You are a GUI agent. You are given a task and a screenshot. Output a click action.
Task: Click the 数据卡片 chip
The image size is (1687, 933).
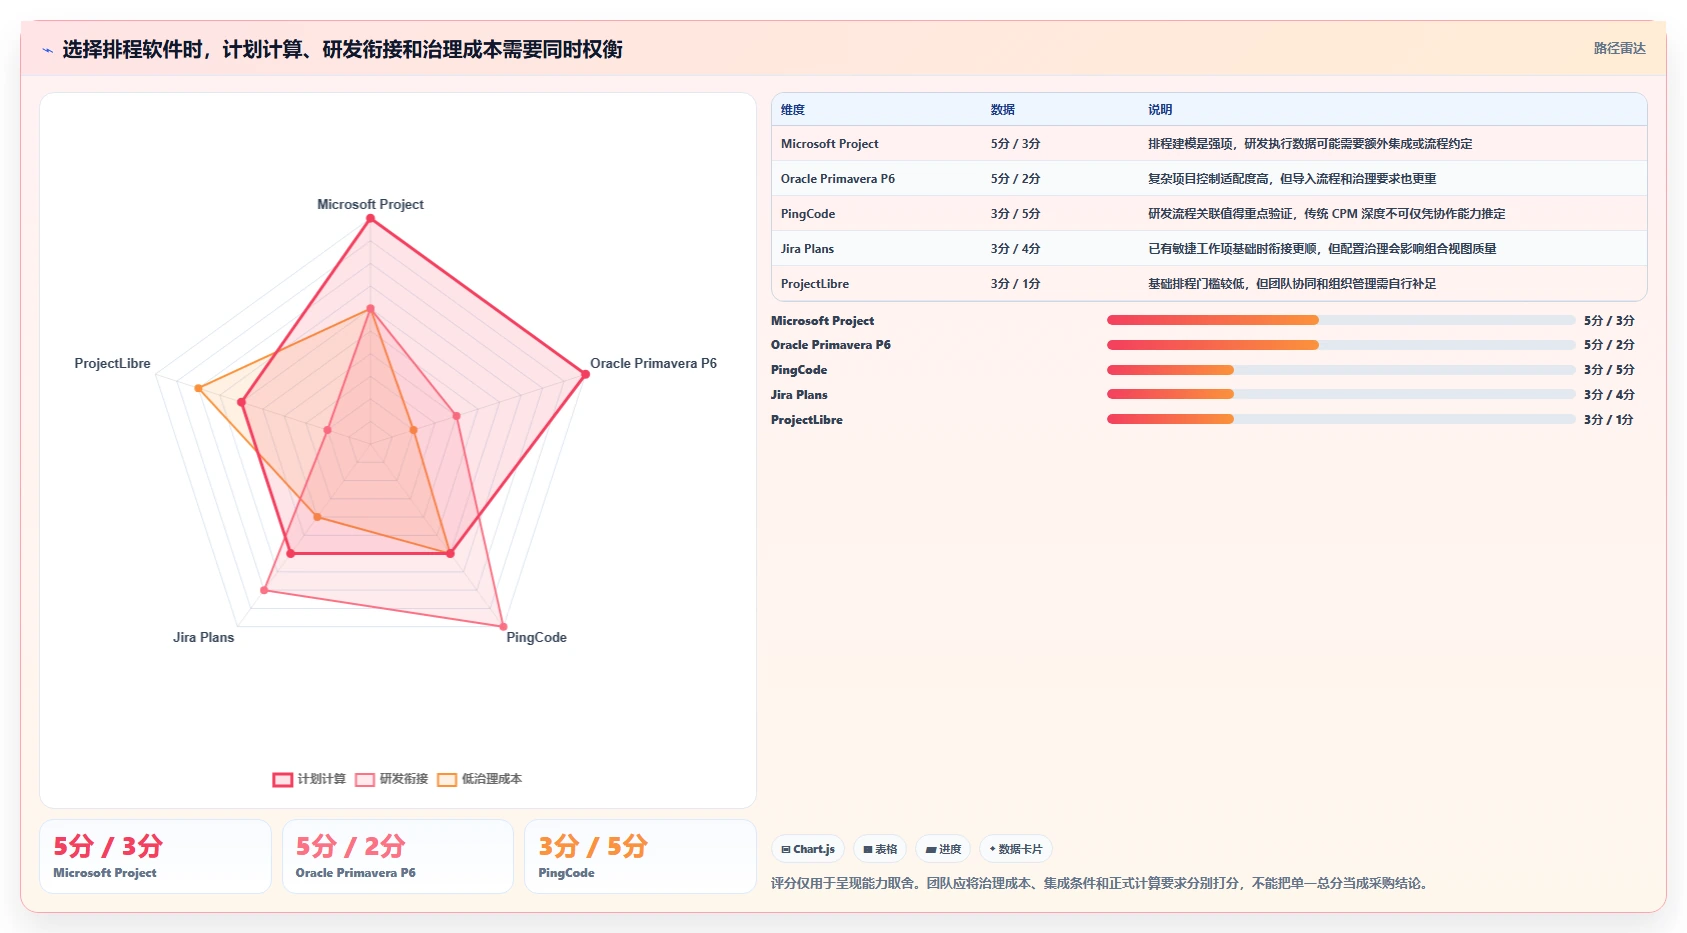pos(1016,849)
